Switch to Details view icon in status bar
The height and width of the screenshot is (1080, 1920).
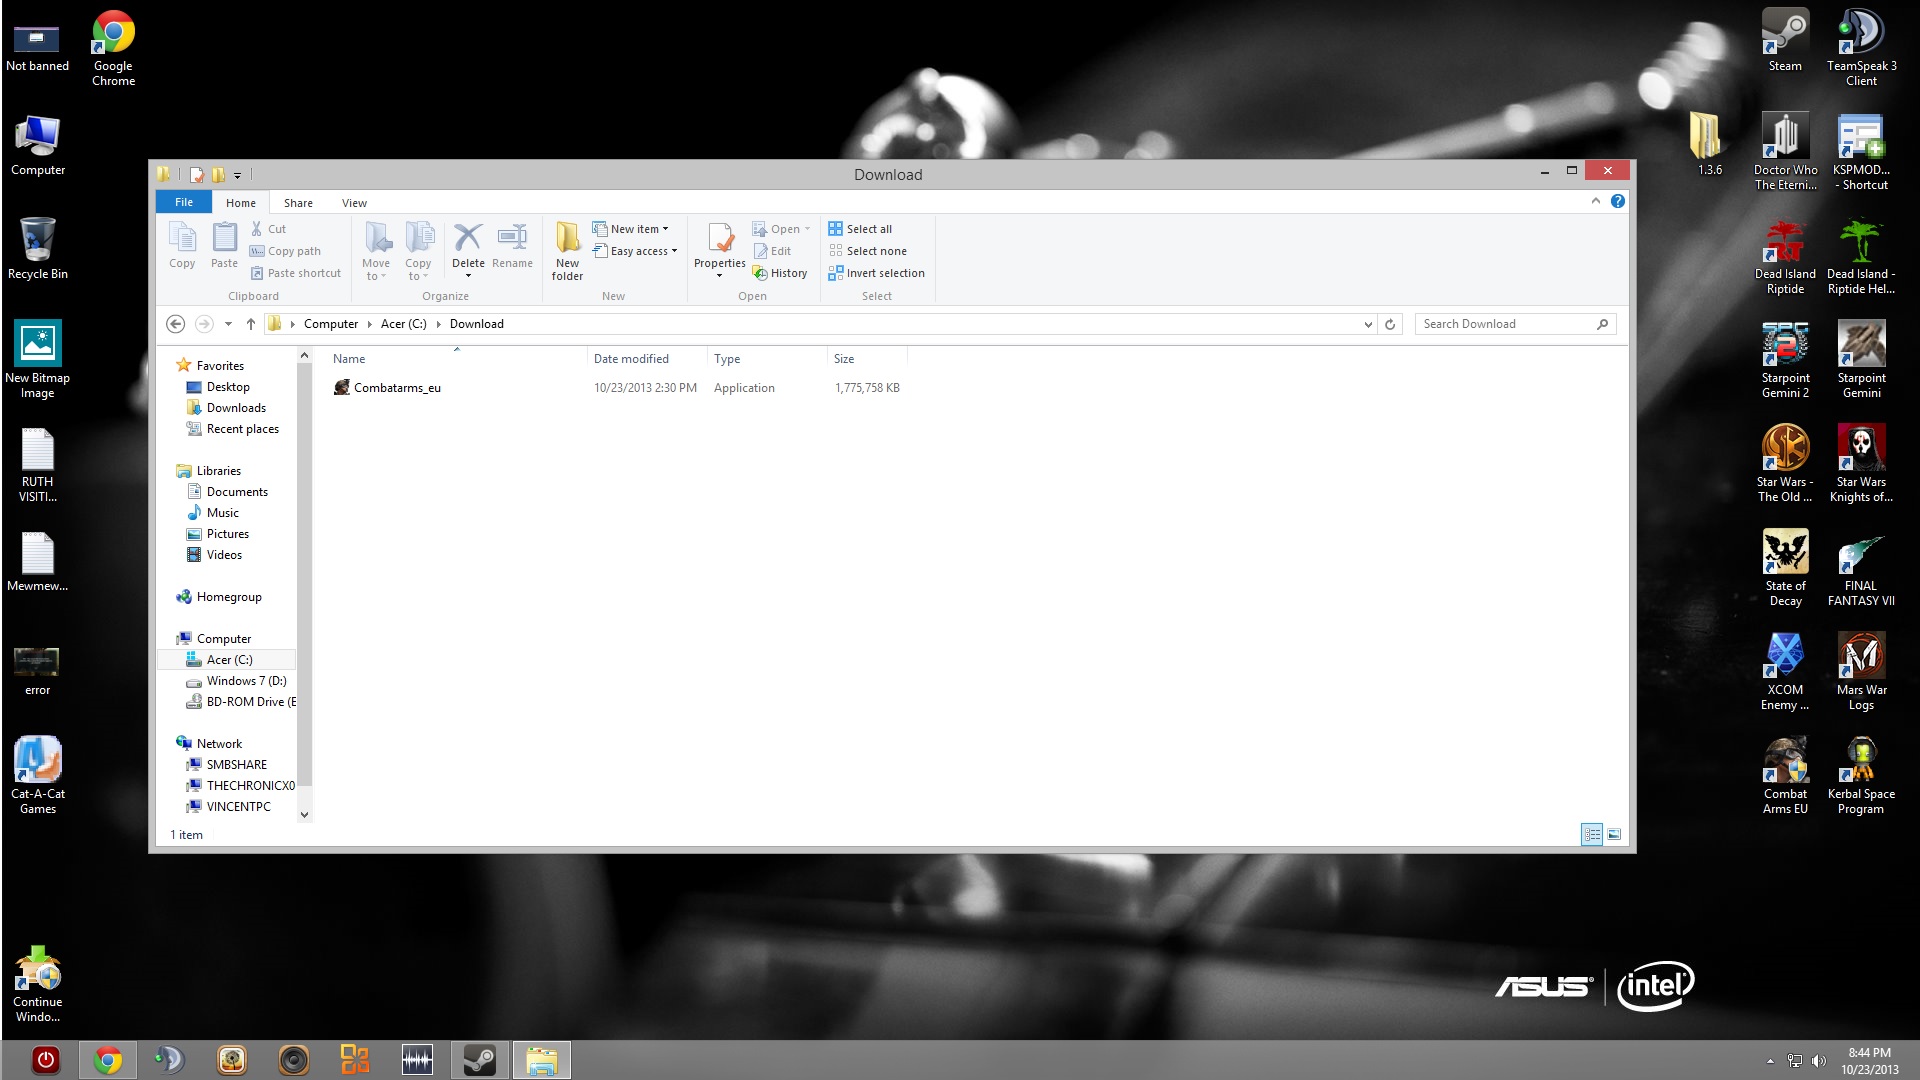[x=1592, y=834]
